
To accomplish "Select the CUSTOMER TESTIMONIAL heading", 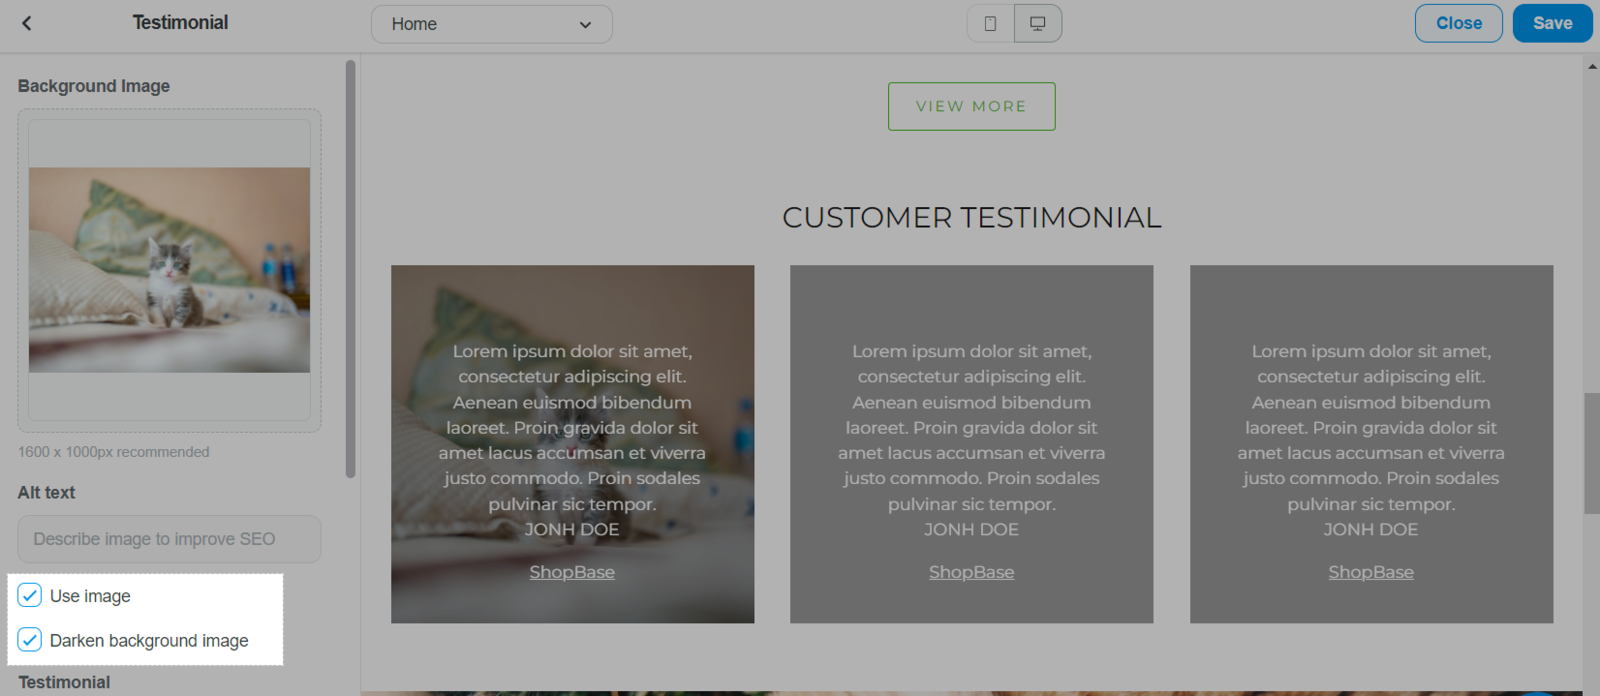I will (x=972, y=217).
